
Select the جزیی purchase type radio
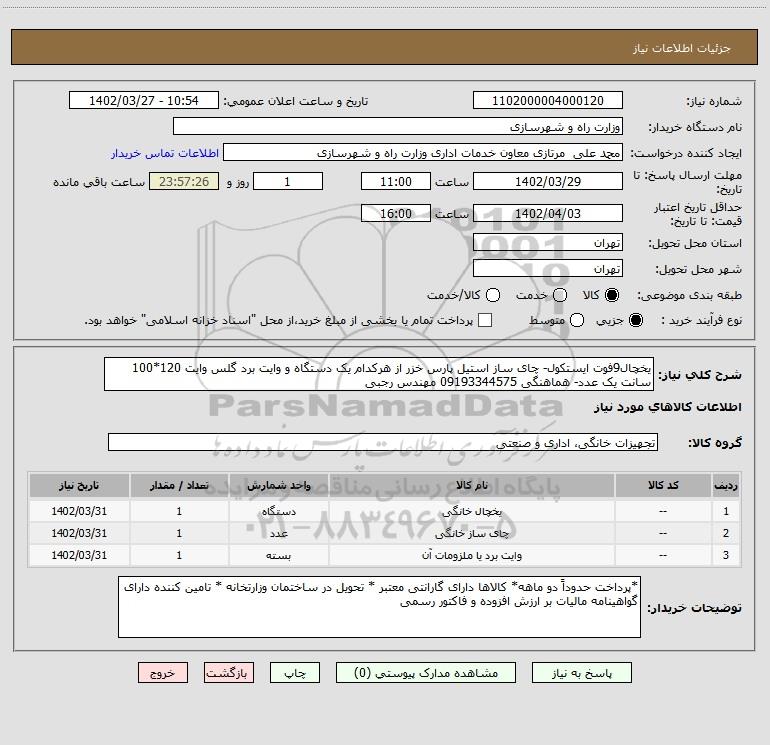tap(635, 320)
